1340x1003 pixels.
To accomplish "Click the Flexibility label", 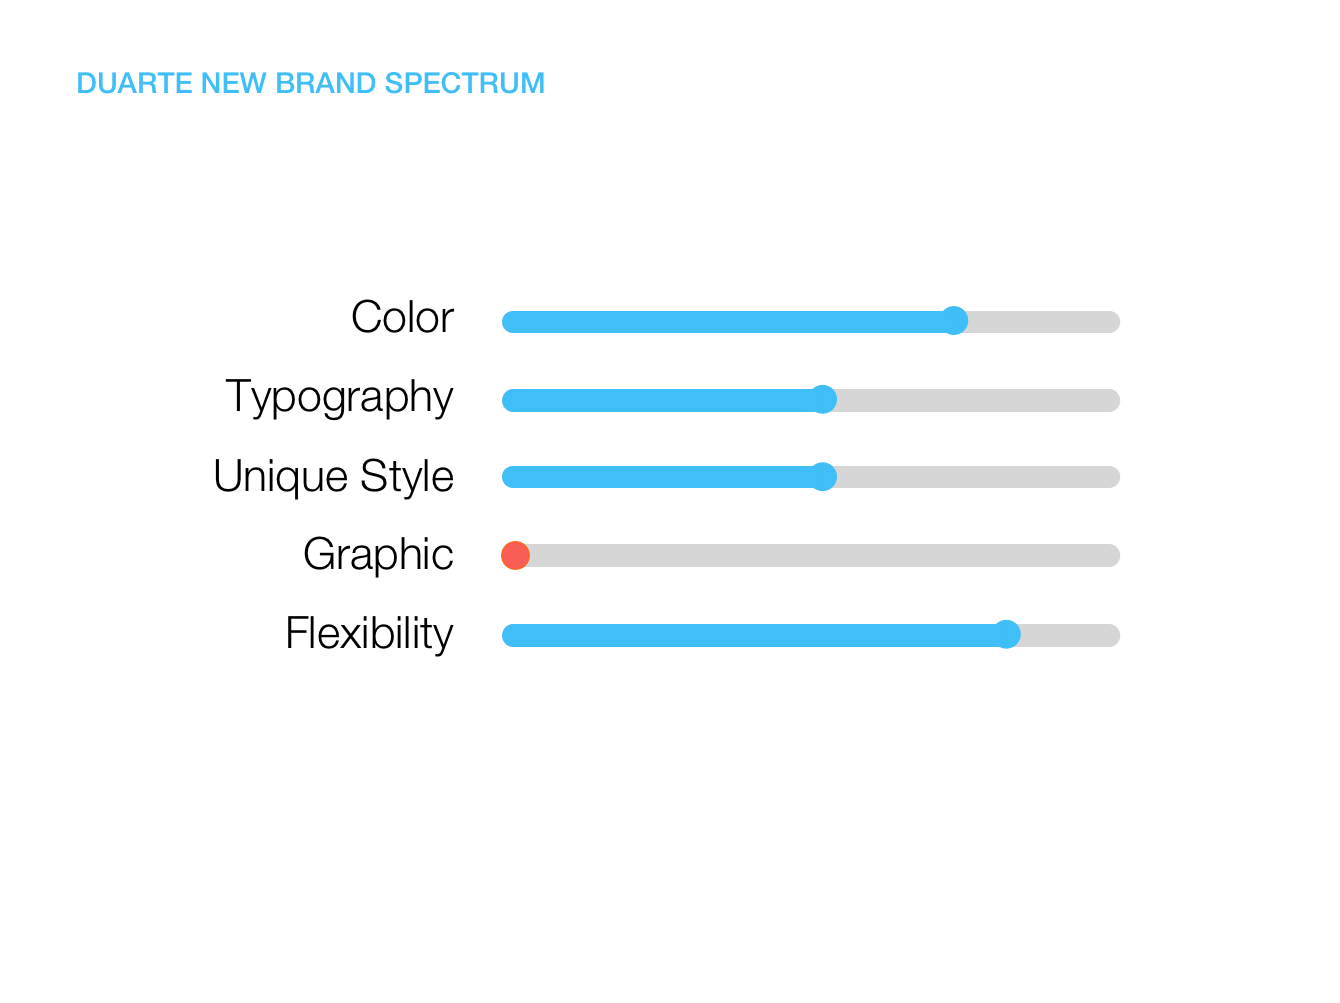I will coord(369,635).
